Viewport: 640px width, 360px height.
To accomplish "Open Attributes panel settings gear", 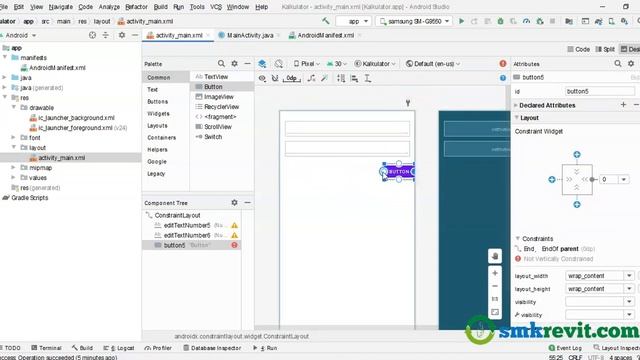I will pyautogui.click(x=631, y=64).
